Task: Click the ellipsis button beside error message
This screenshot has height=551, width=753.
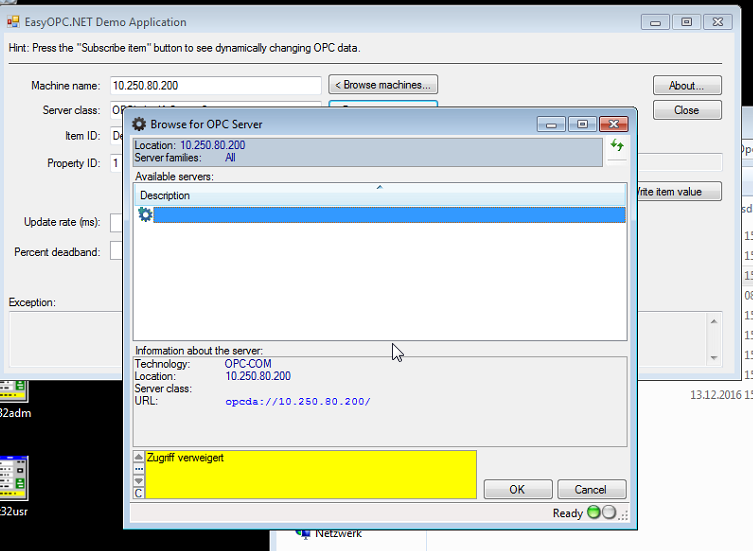Action: (139, 468)
